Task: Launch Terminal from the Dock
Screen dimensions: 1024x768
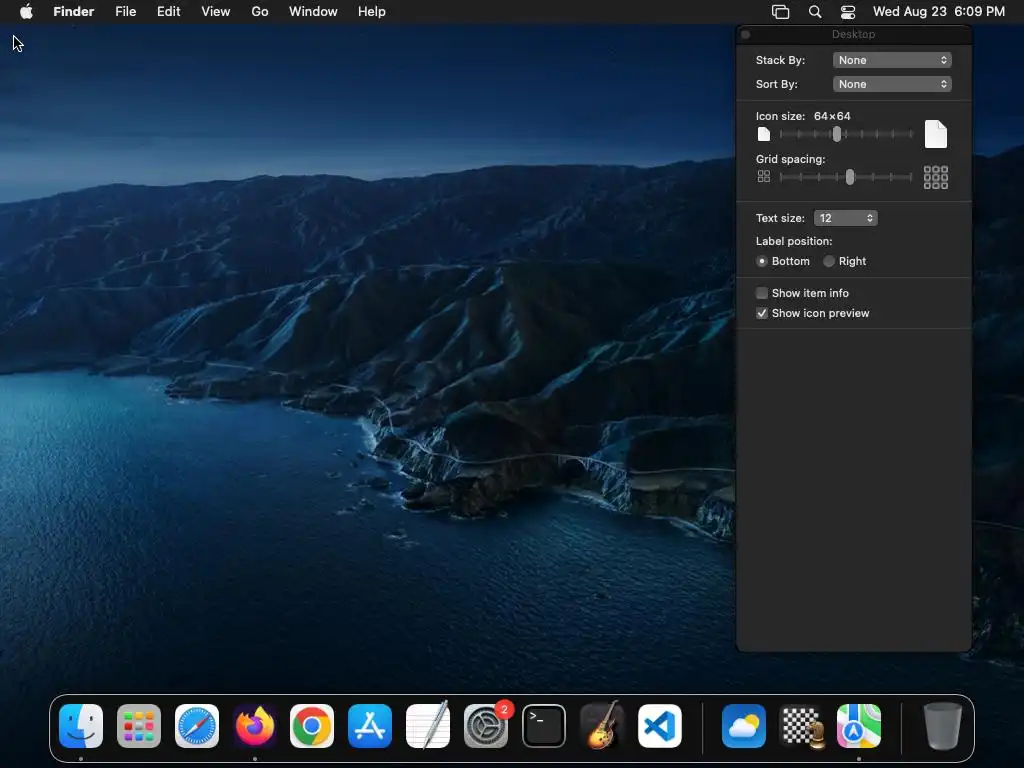Action: click(544, 726)
